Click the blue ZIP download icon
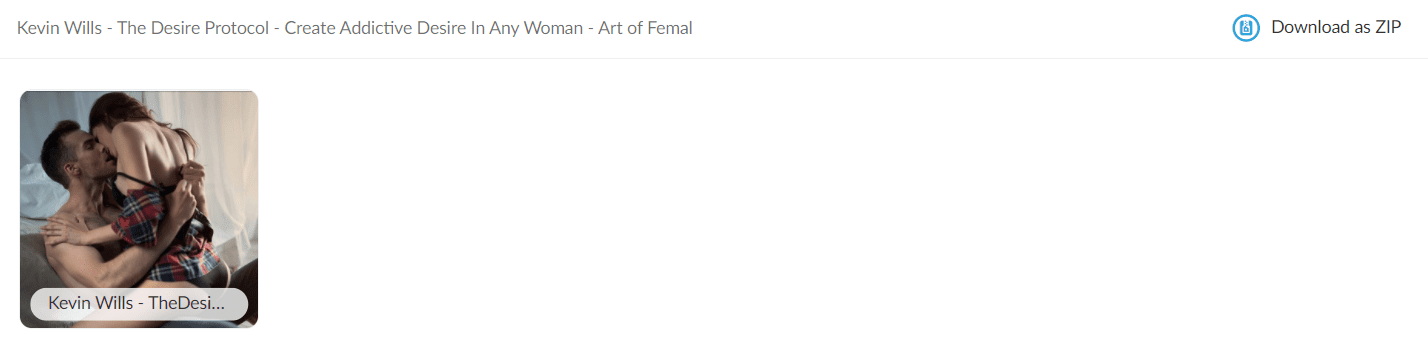This screenshot has height=360, width=1428. coord(1245,28)
